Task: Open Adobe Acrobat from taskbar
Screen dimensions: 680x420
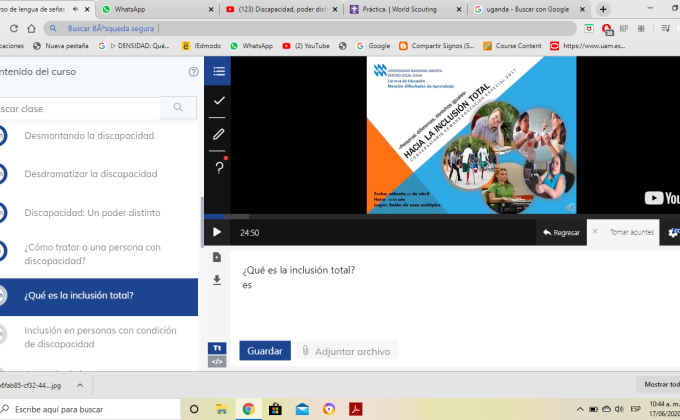Action: click(356, 409)
